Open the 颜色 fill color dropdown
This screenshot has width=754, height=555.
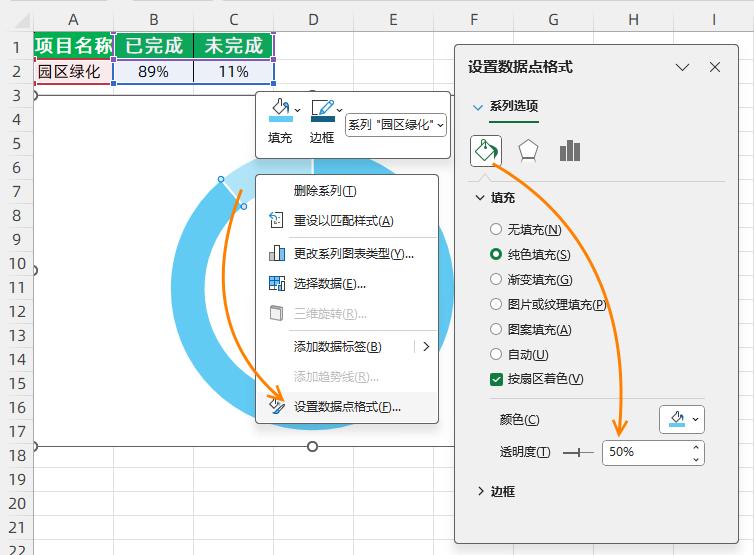pyautogui.click(x=681, y=419)
